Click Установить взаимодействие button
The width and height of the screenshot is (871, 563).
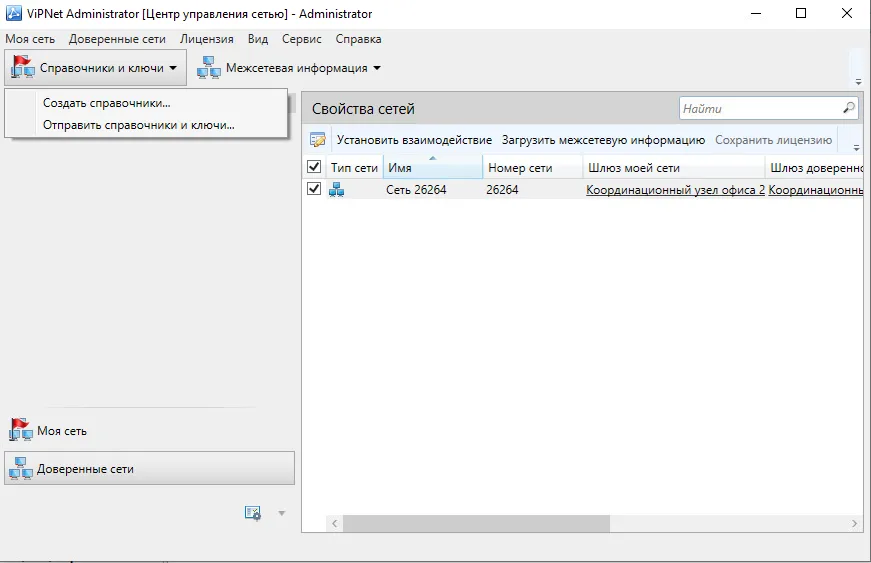[414, 140]
